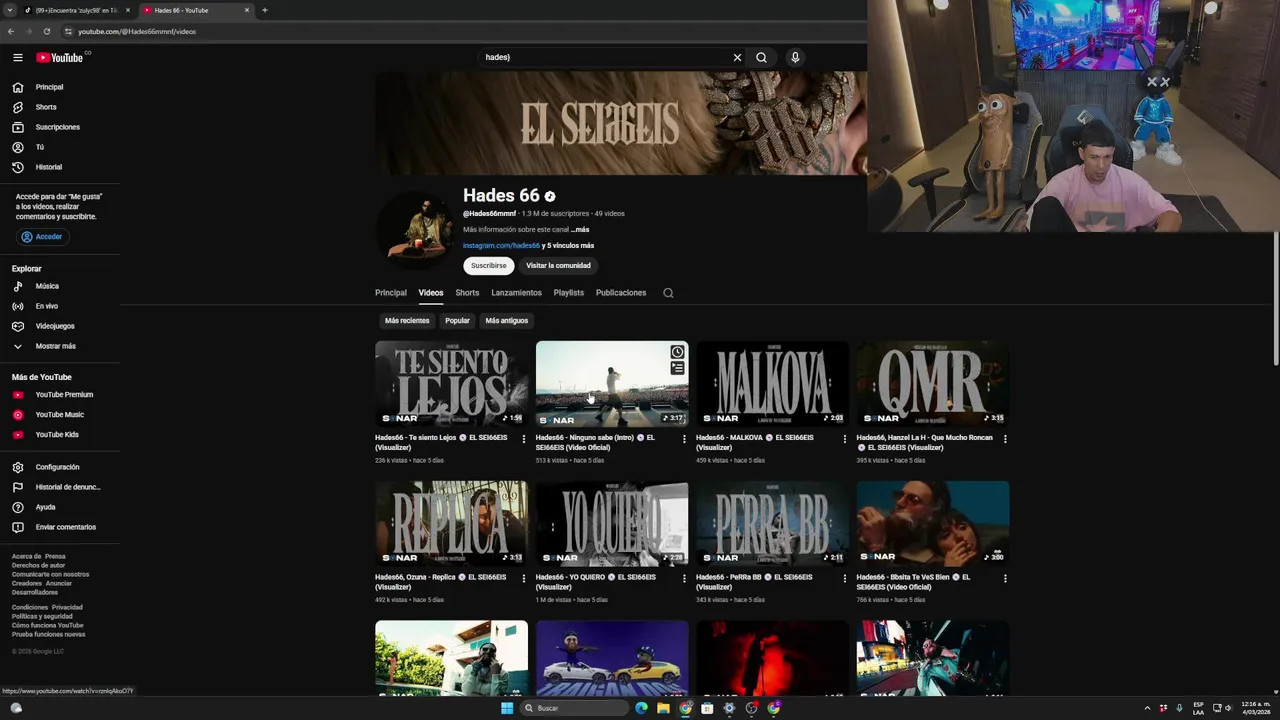Image resolution: width=1280 pixels, height=720 pixels.
Task: Go to the YouTube logo home
Action: pyautogui.click(x=61, y=58)
